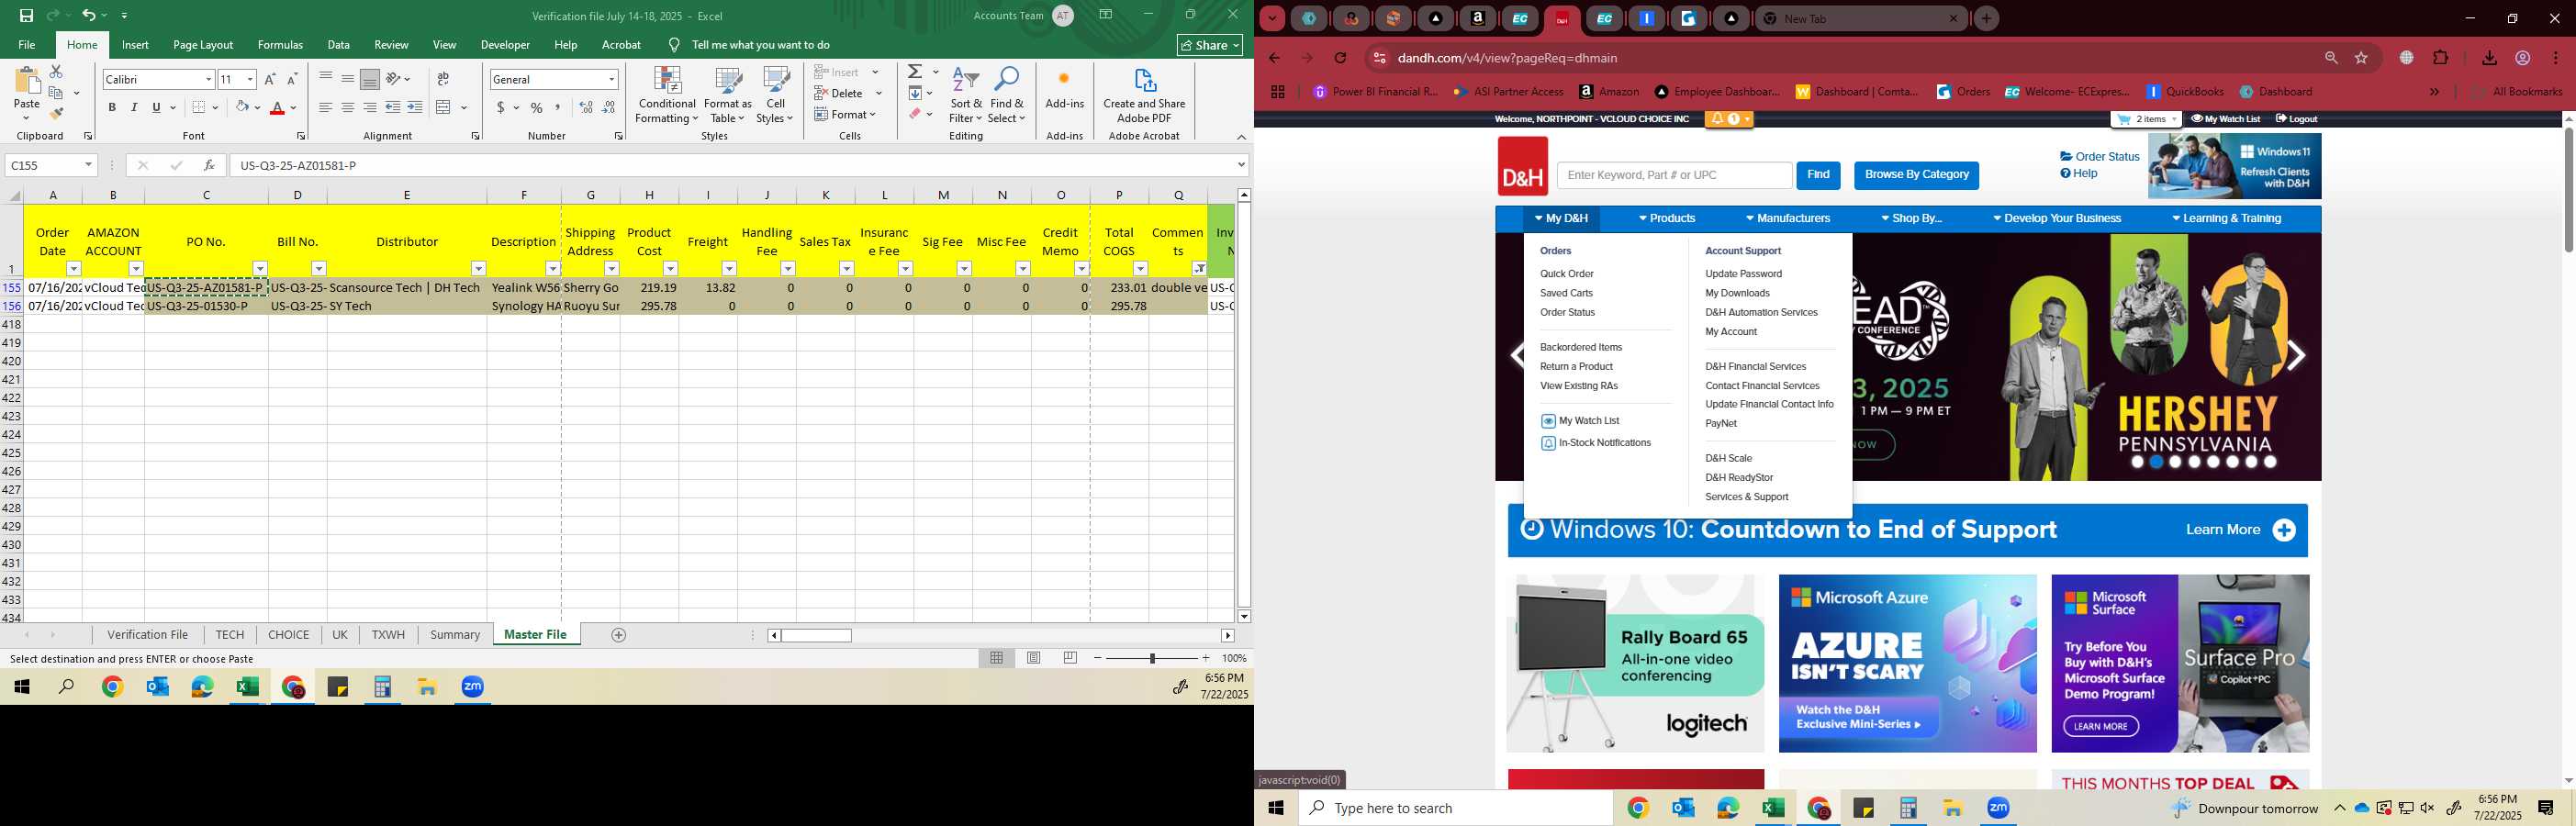
Task: Toggle Underline formatting in Excel ribbon
Action: (x=156, y=107)
